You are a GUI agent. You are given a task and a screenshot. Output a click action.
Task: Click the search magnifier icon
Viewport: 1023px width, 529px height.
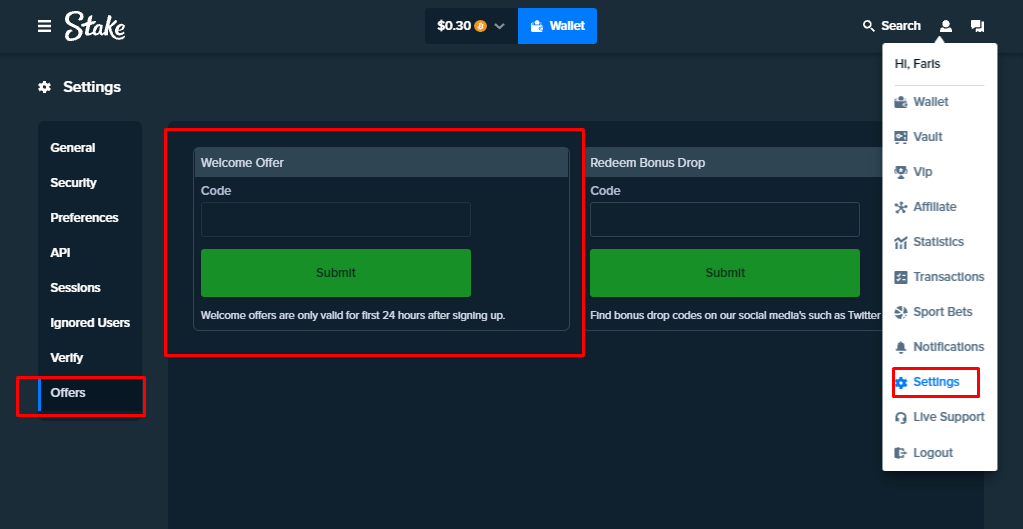868,26
